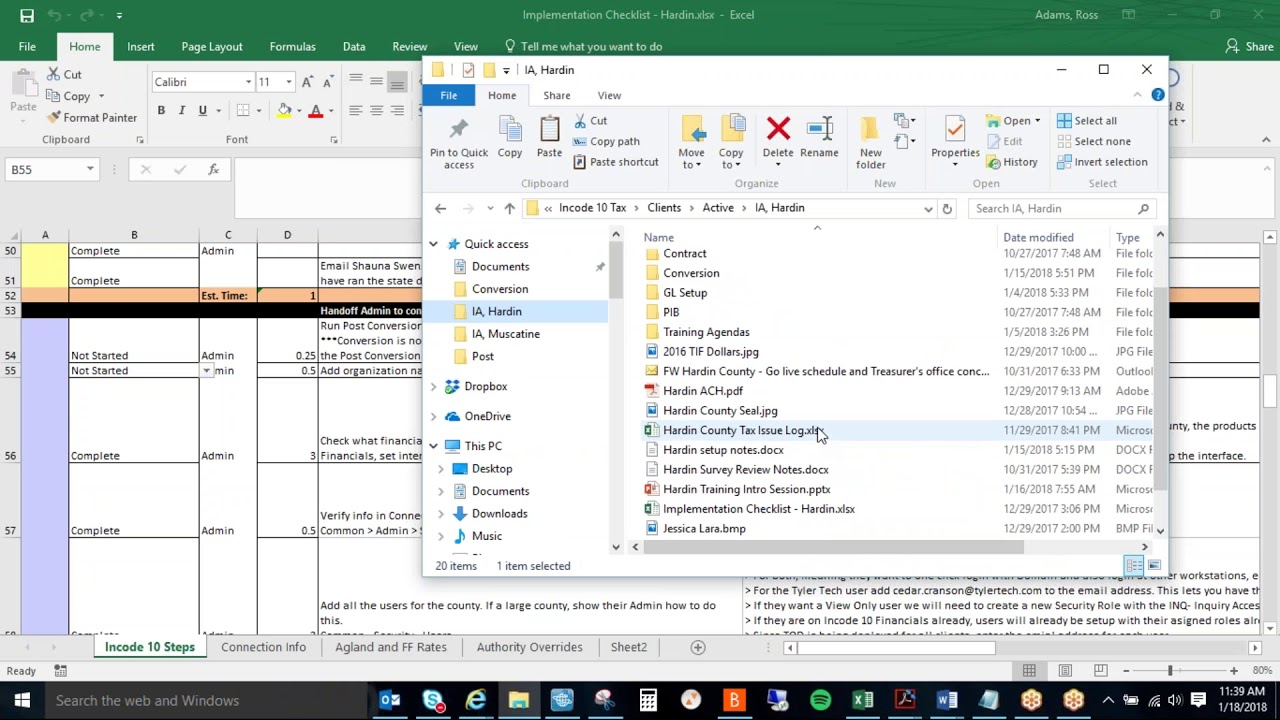The height and width of the screenshot is (720, 1280).
Task: Sort files by Date modified column header
Action: (x=1038, y=237)
